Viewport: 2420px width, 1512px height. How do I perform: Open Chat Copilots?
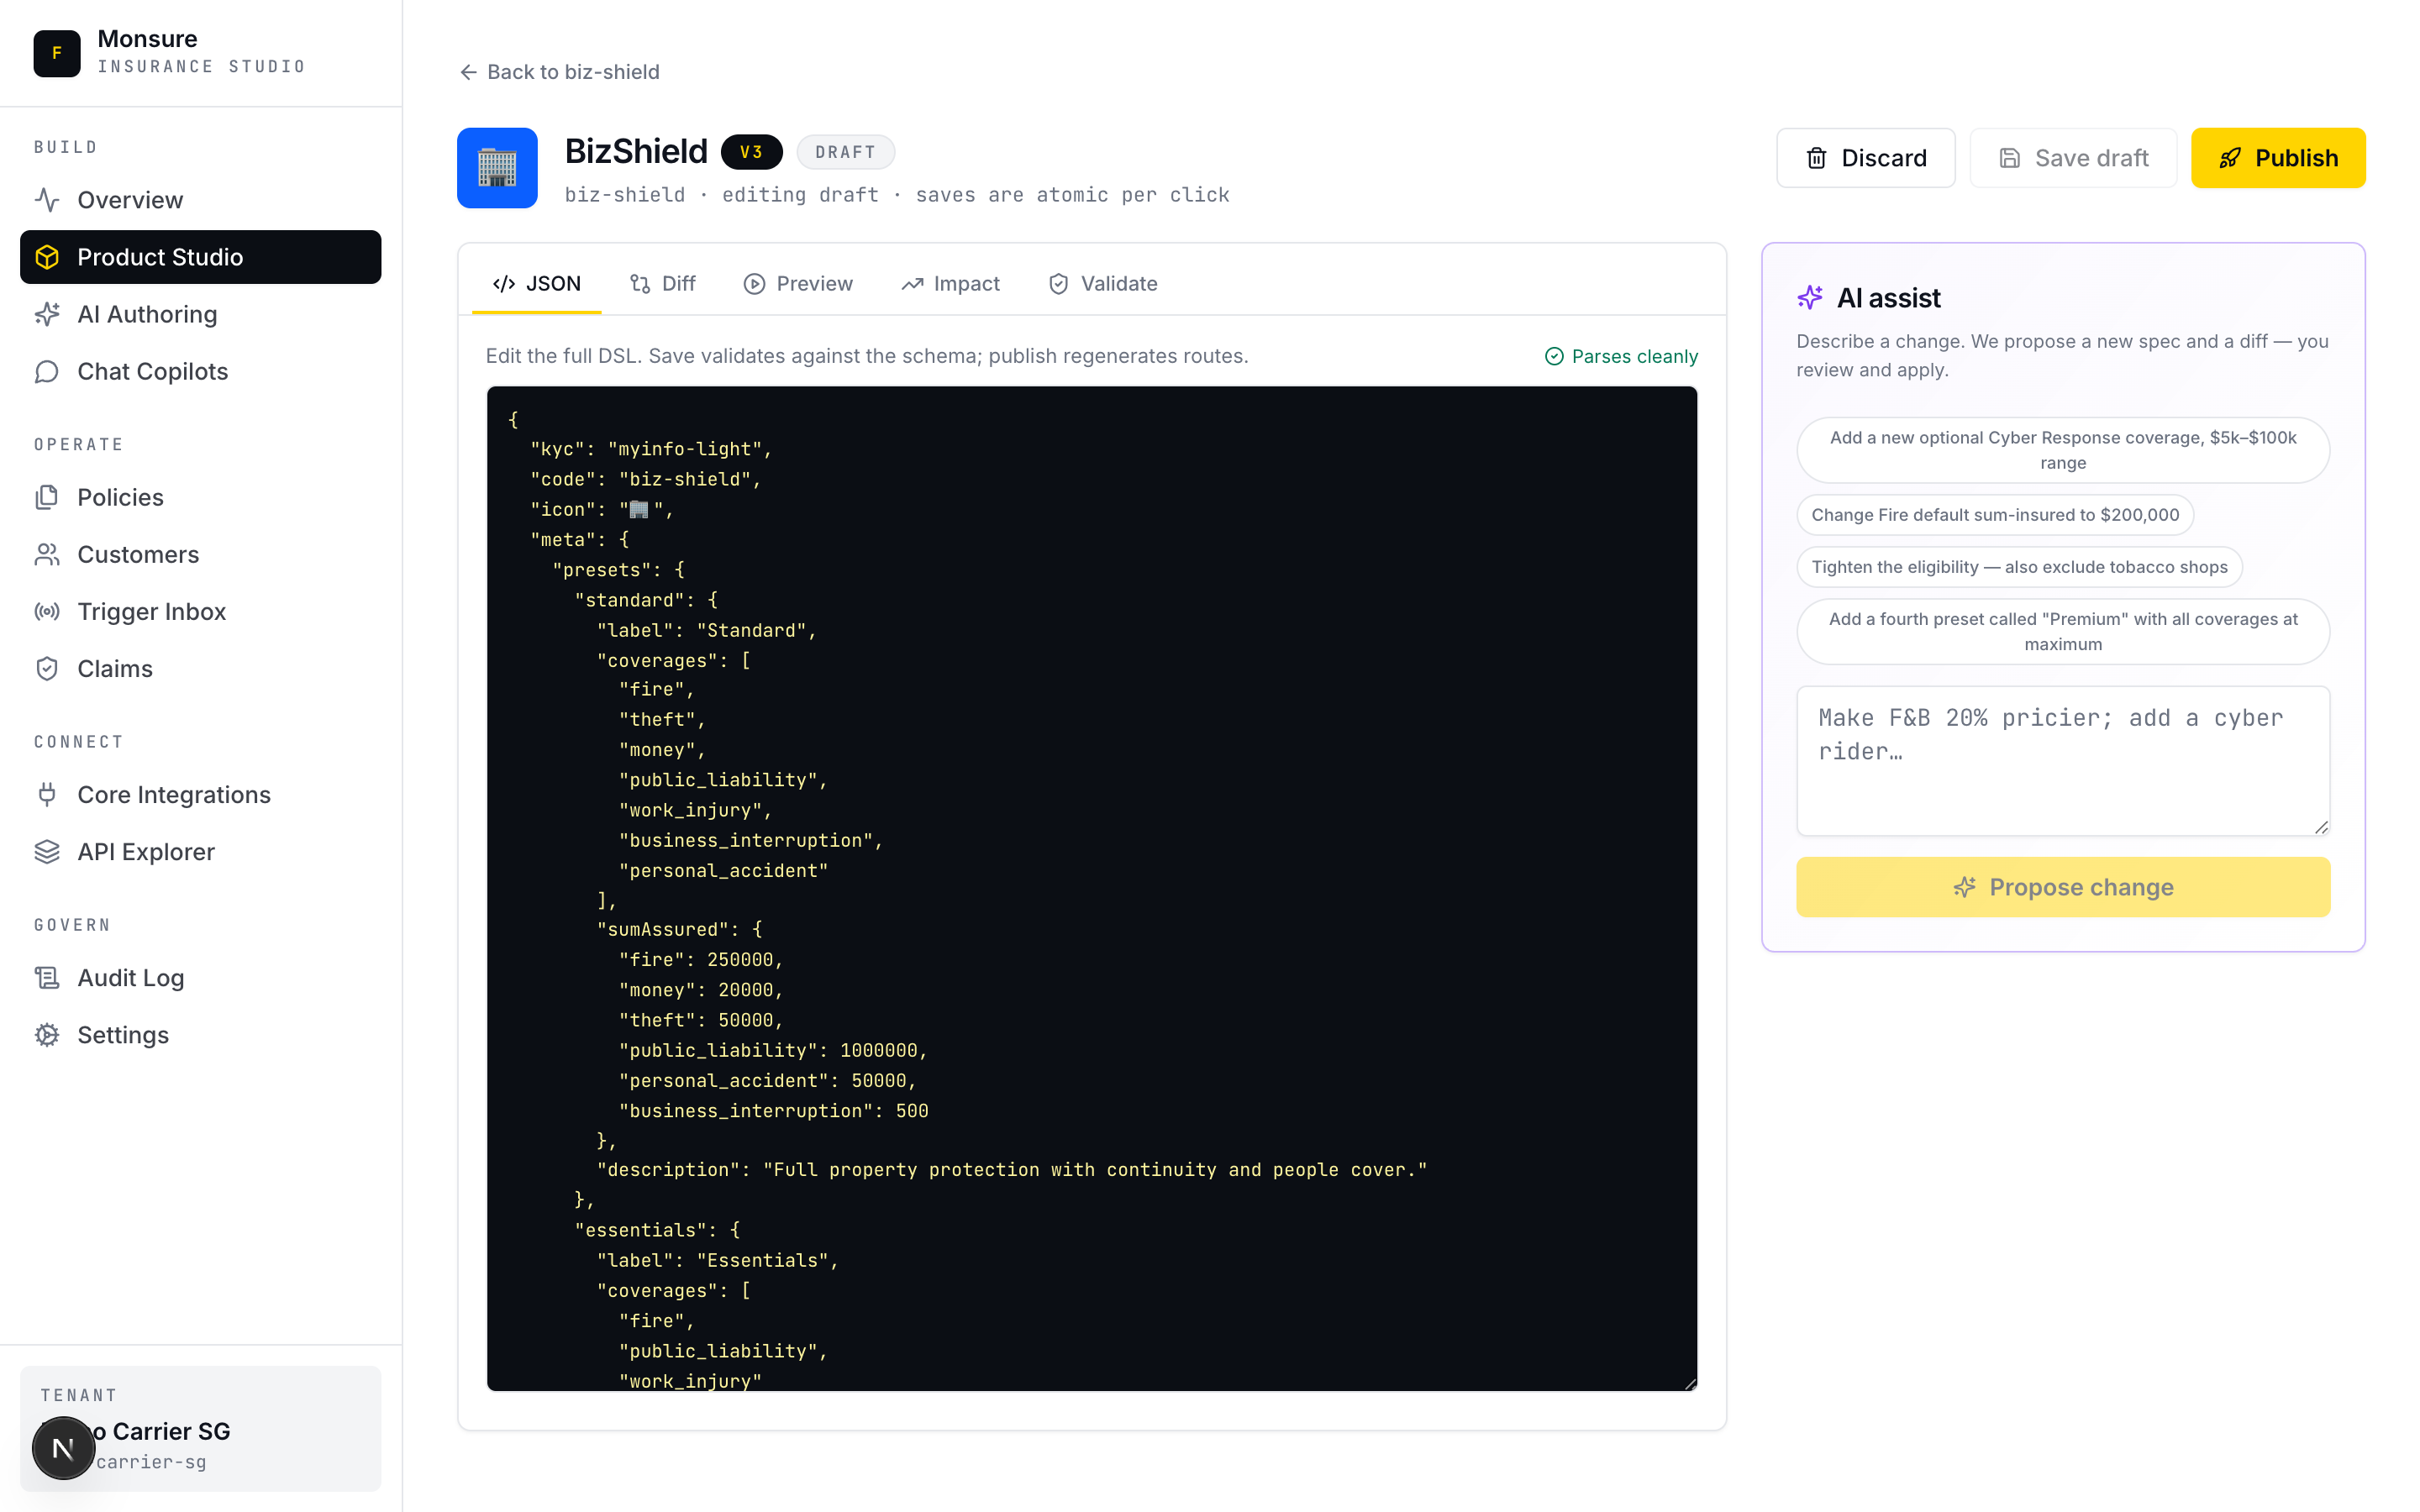152,371
